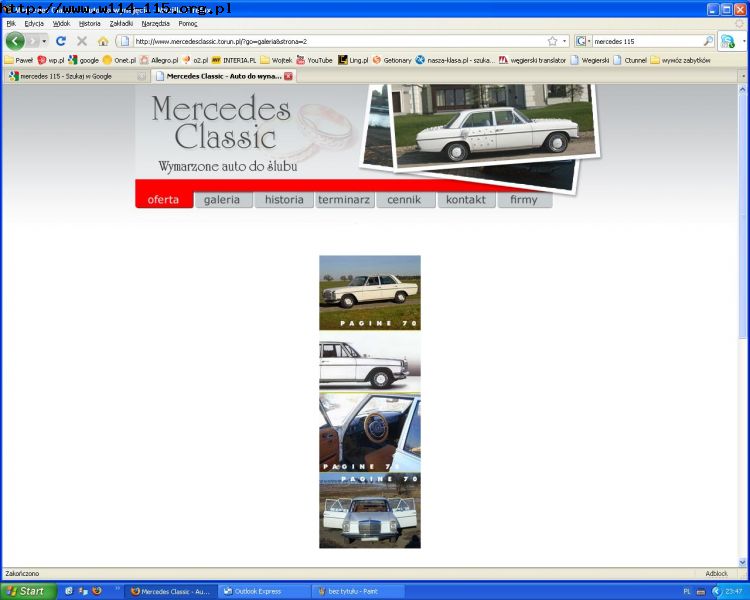Open the back/forward history dropdown arrow

[44, 41]
